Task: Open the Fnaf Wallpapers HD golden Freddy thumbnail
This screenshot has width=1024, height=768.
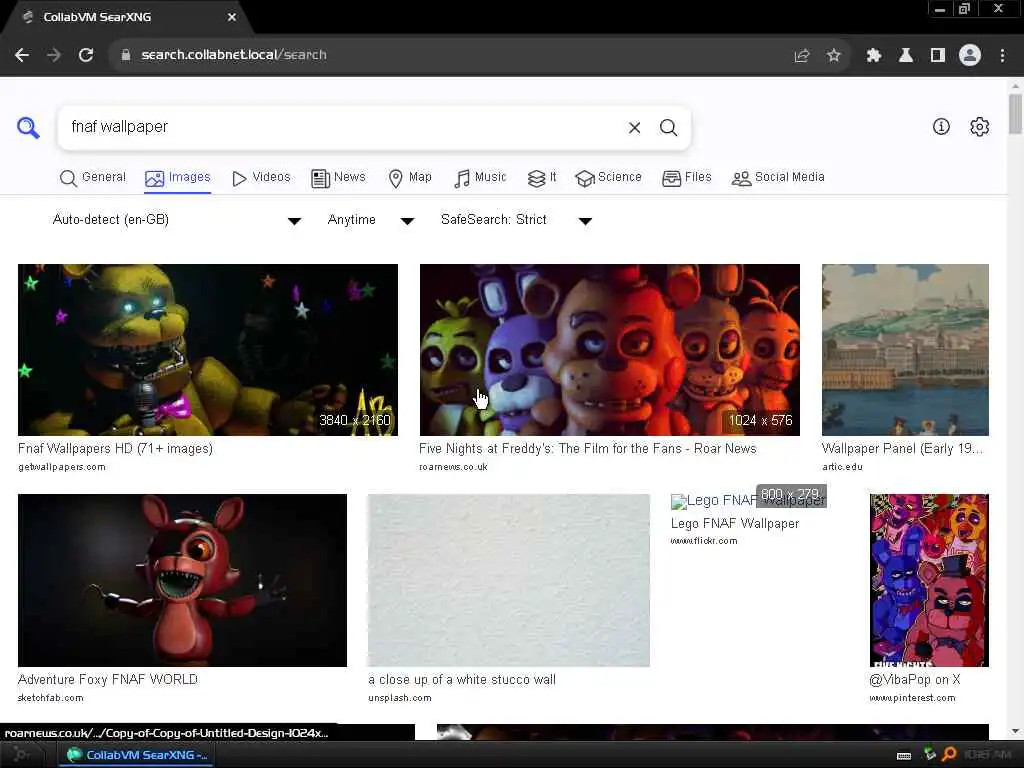Action: click(x=208, y=349)
